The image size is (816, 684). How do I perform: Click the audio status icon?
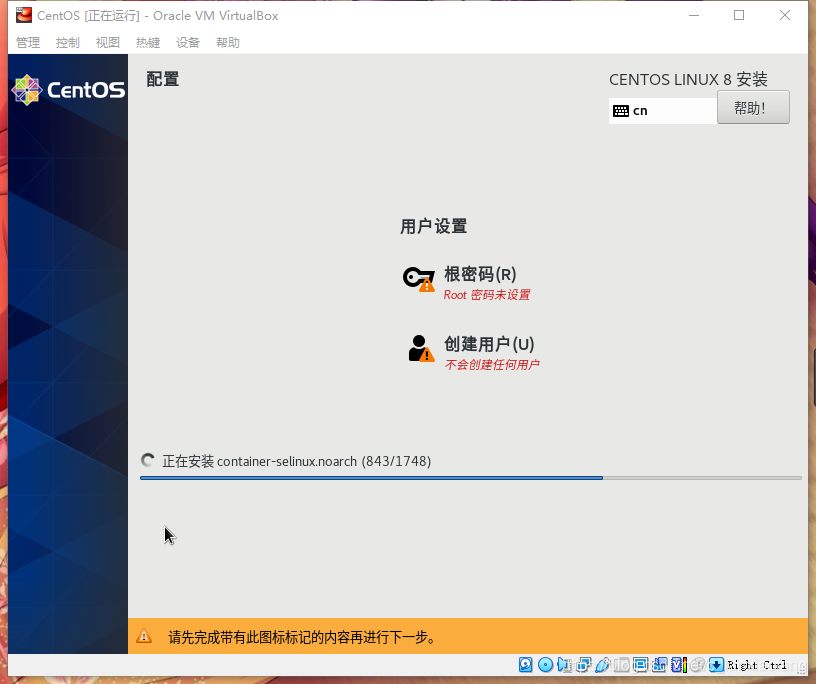point(564,665)
